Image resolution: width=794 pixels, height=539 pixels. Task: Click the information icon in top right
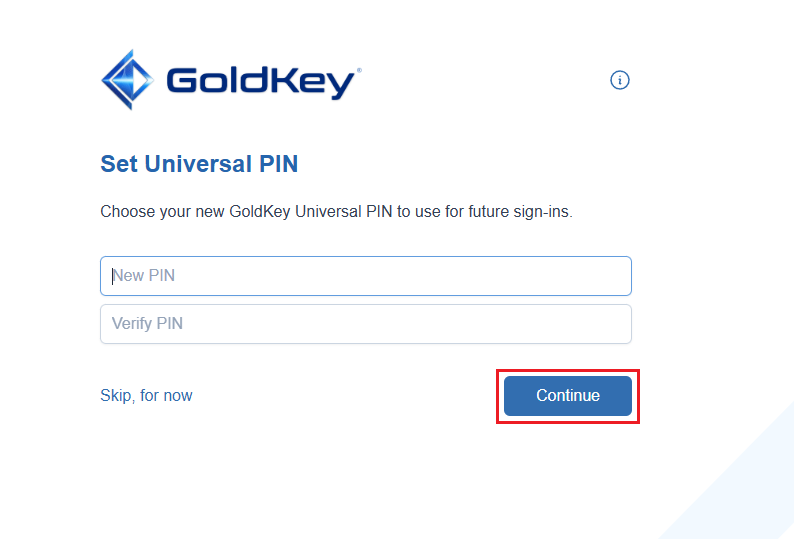[620, 80]
